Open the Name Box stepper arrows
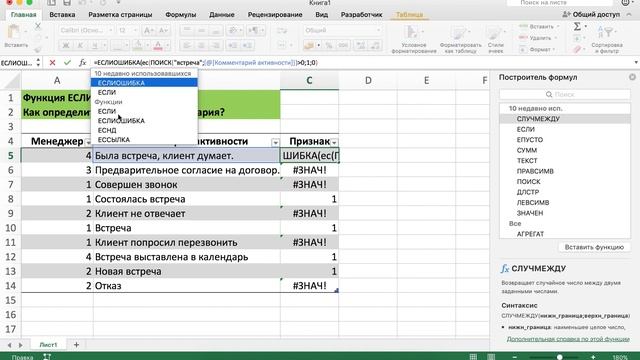640x360 pixels. [x=38, y=62]
